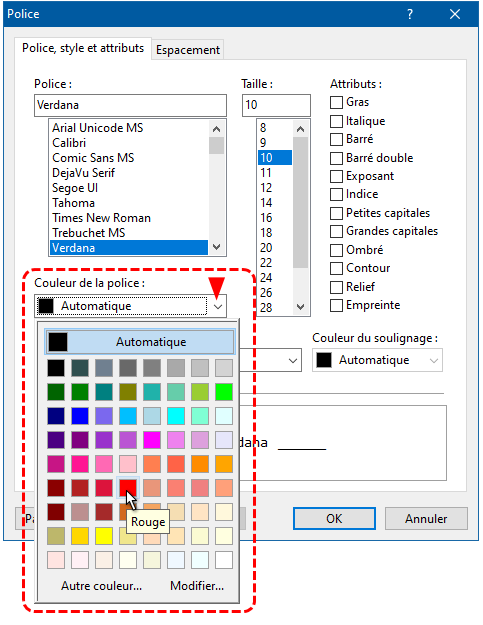
Task: Expand the Couleur de la police dropdown arrow
Action: tap(218, 307)
